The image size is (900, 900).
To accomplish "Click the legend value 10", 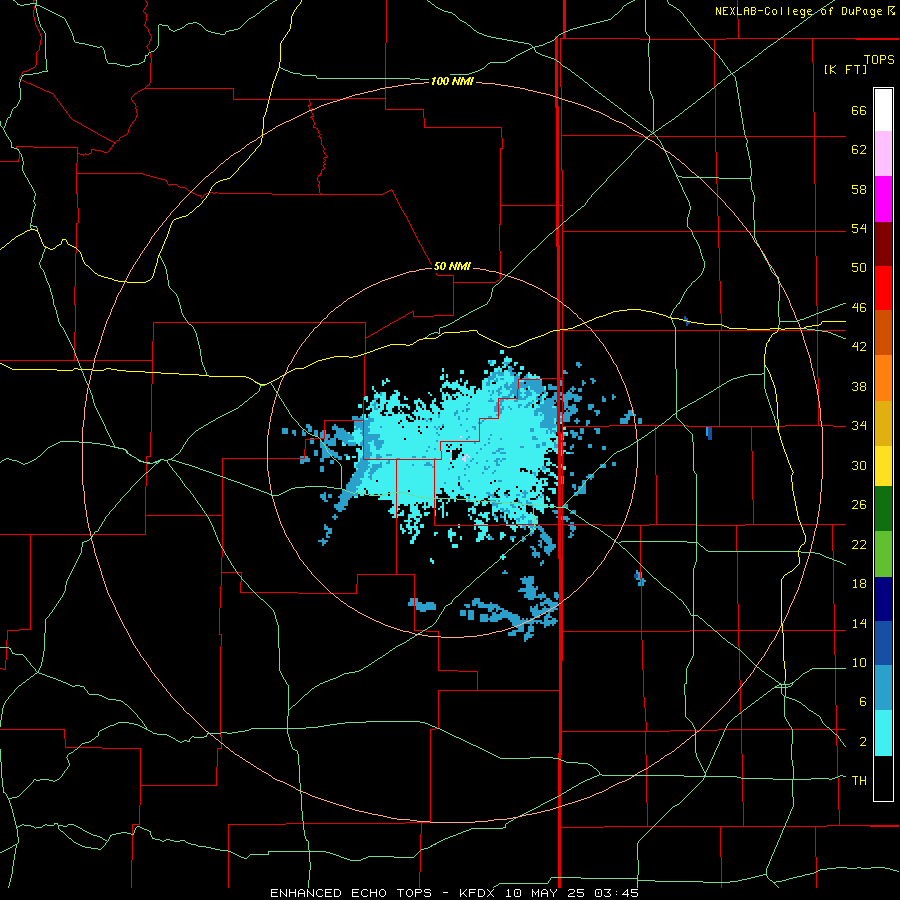I will [x=859, y=662].
